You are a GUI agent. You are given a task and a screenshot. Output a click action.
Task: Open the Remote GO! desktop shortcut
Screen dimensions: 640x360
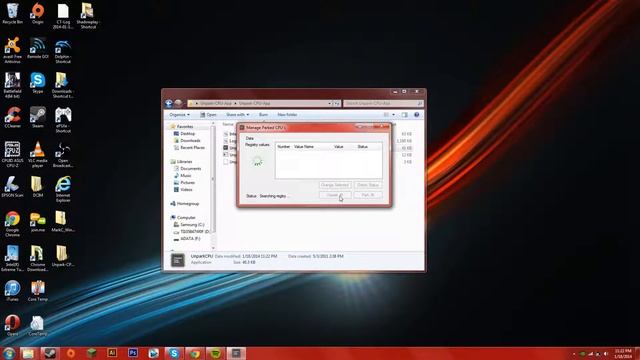click(38, 48)
